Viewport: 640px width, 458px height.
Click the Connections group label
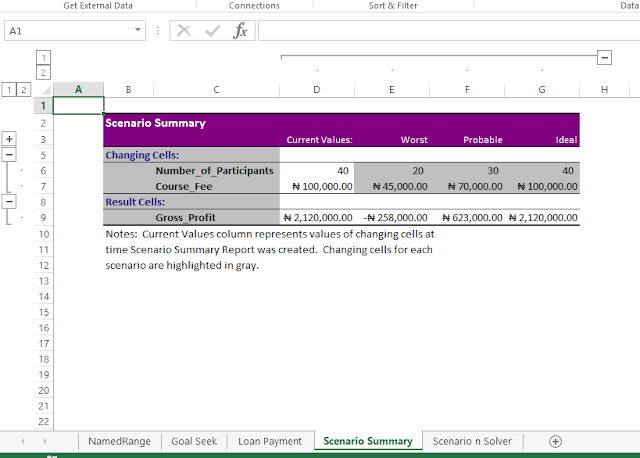(254, 5)
